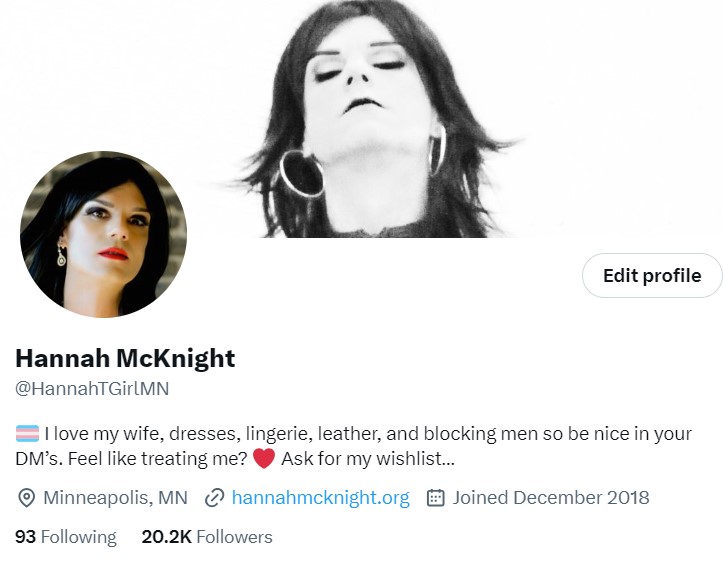Click the transgender flag emoji in bio
723x561 pixels.
(28, 433)
